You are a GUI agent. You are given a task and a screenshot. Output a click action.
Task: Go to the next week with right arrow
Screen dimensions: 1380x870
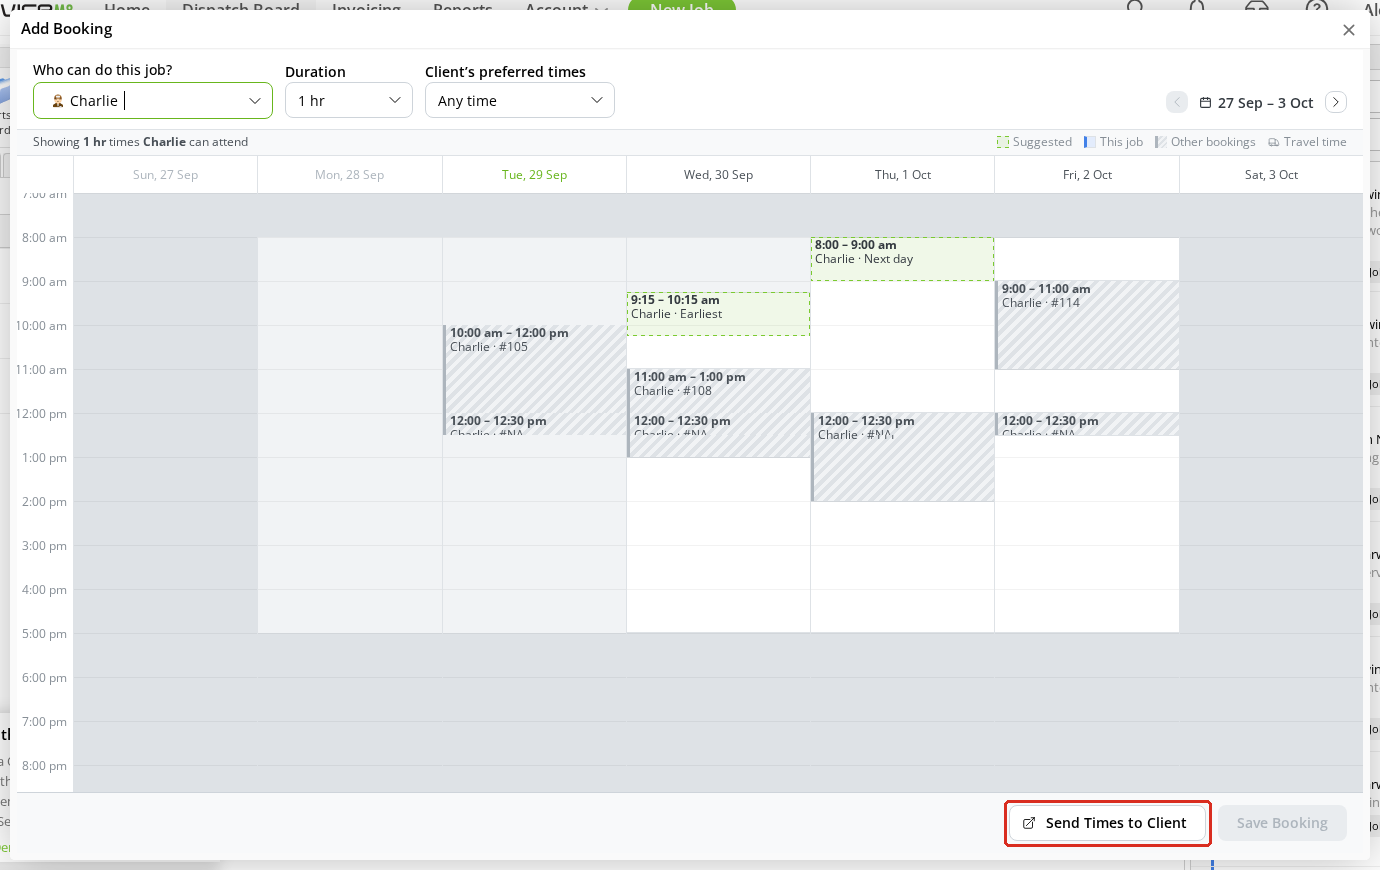pyautogui.click(x=1336, y=102)
